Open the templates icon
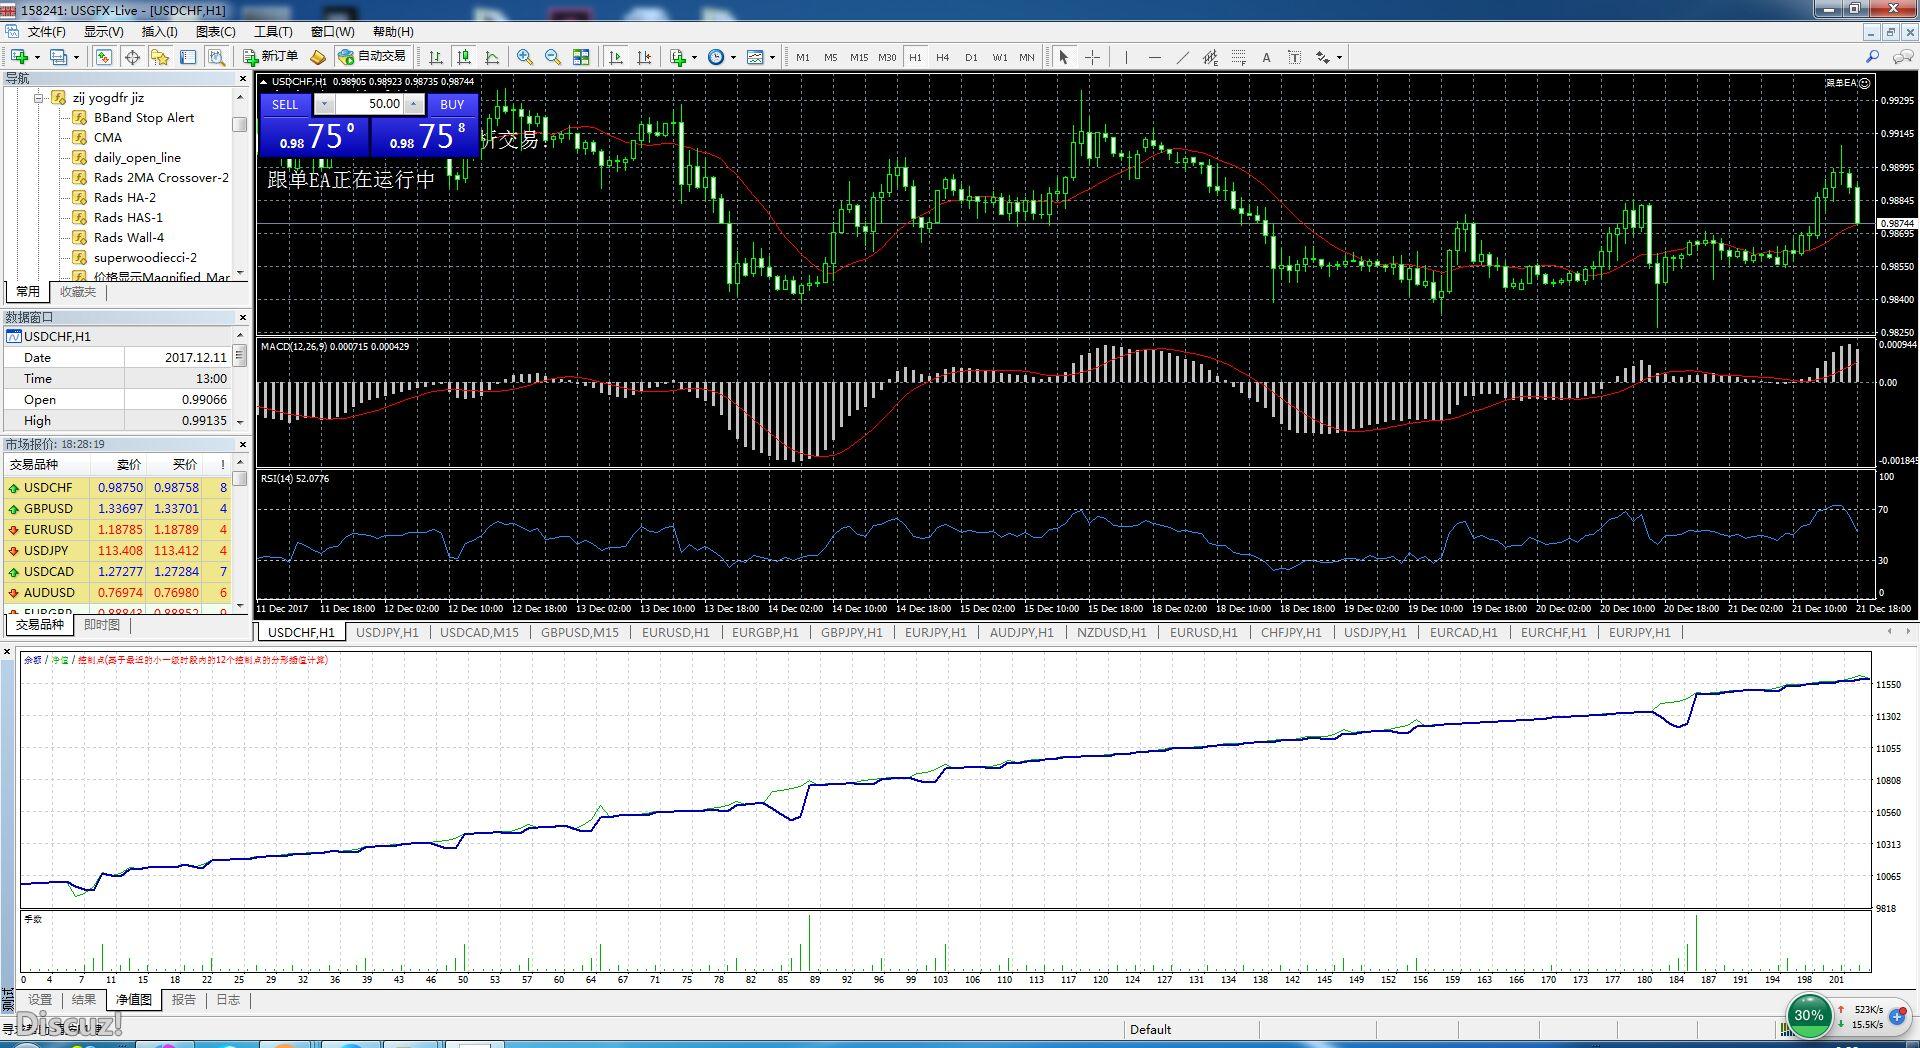Screen dimensions: 1920x1048 pos(755,57)
